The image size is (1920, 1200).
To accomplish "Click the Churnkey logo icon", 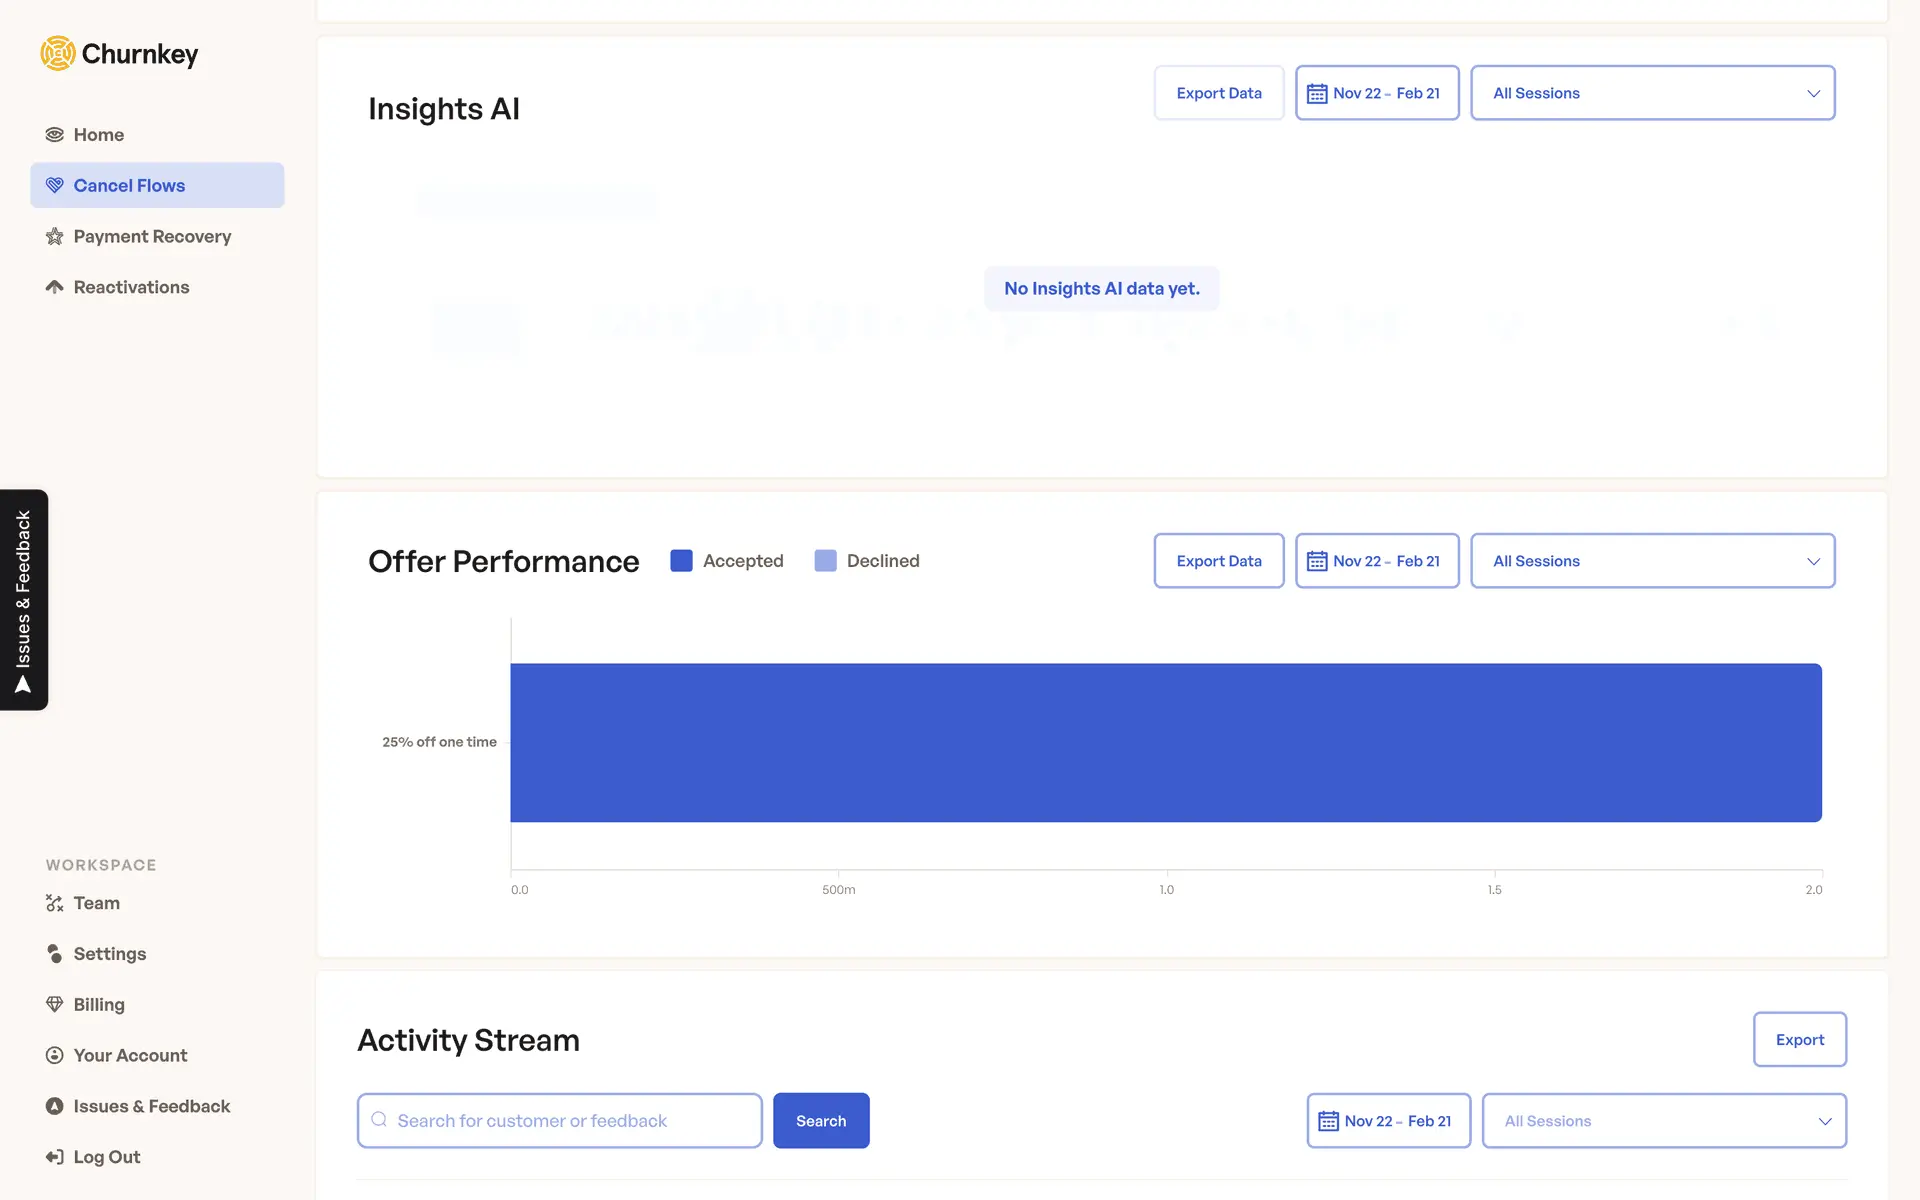I will tap(58, 53).
